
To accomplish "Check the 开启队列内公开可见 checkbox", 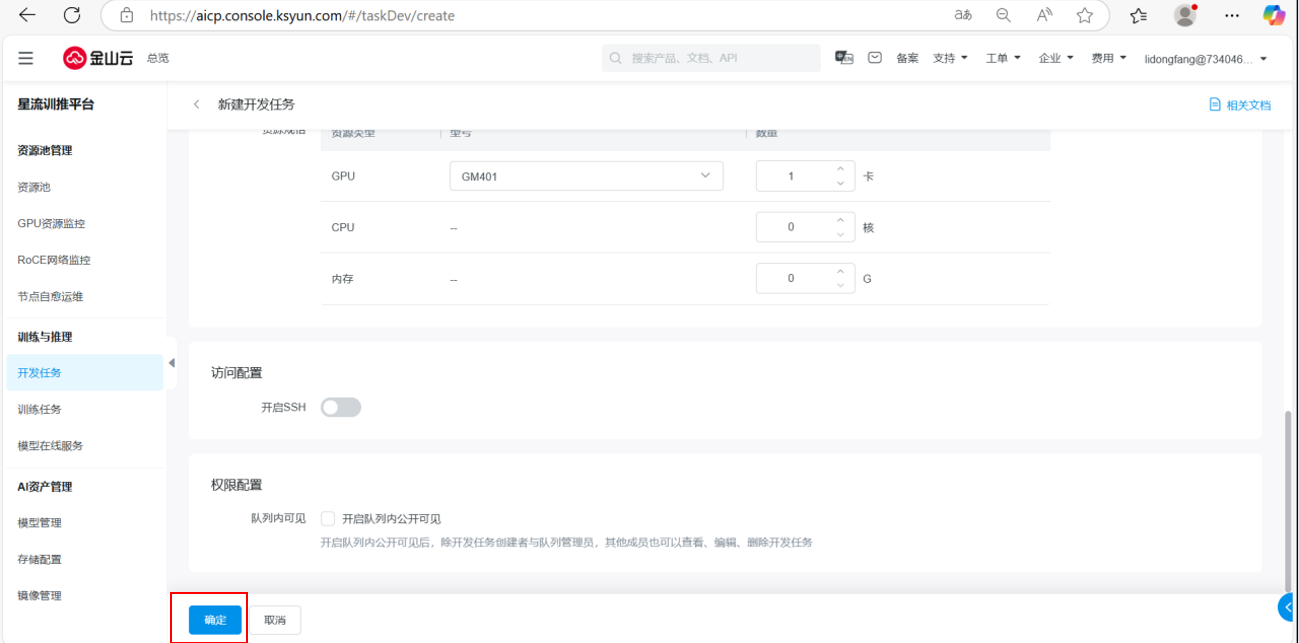I will click(x=328, y=518).
